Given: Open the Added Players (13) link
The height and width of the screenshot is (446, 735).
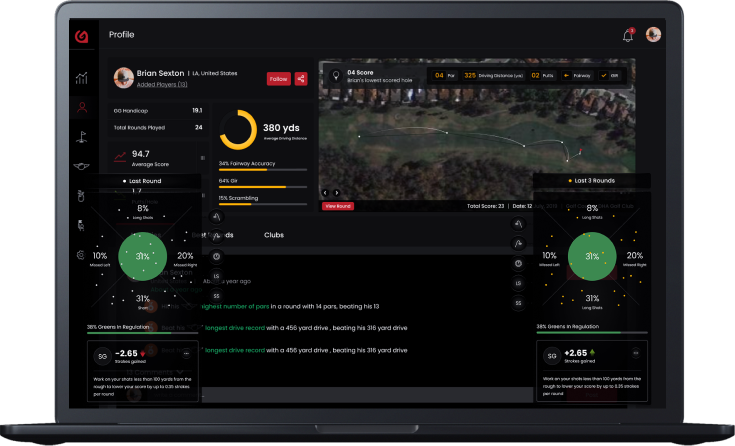Looking at the screenshot, I should [161, 85].
